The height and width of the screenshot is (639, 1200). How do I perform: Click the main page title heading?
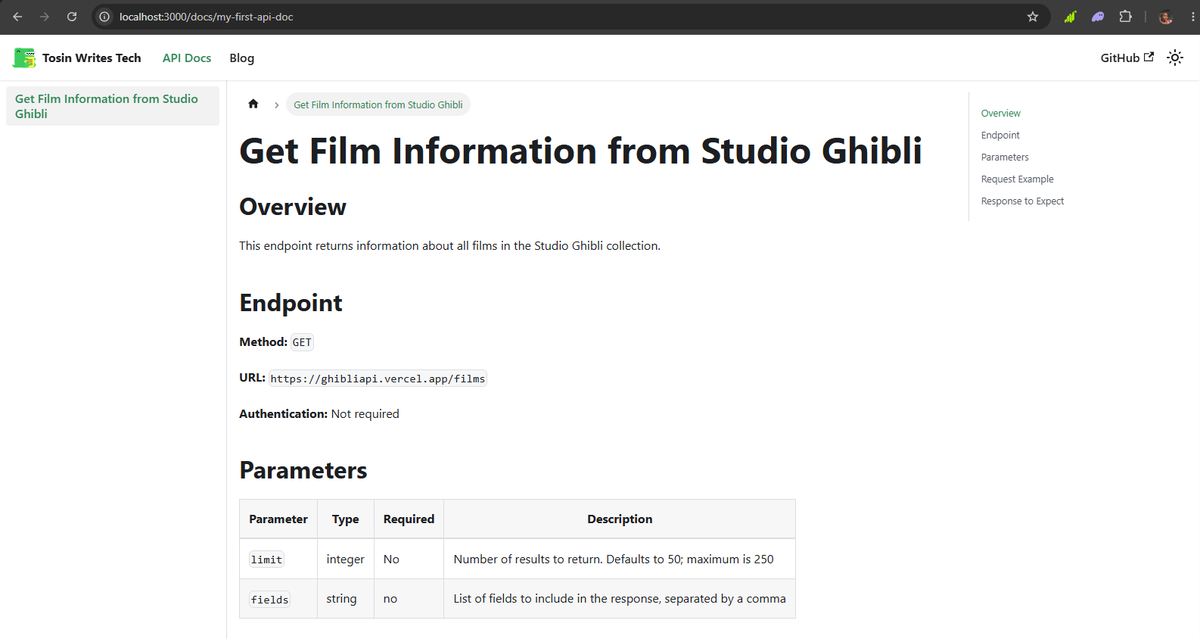(x=581, y=151)
